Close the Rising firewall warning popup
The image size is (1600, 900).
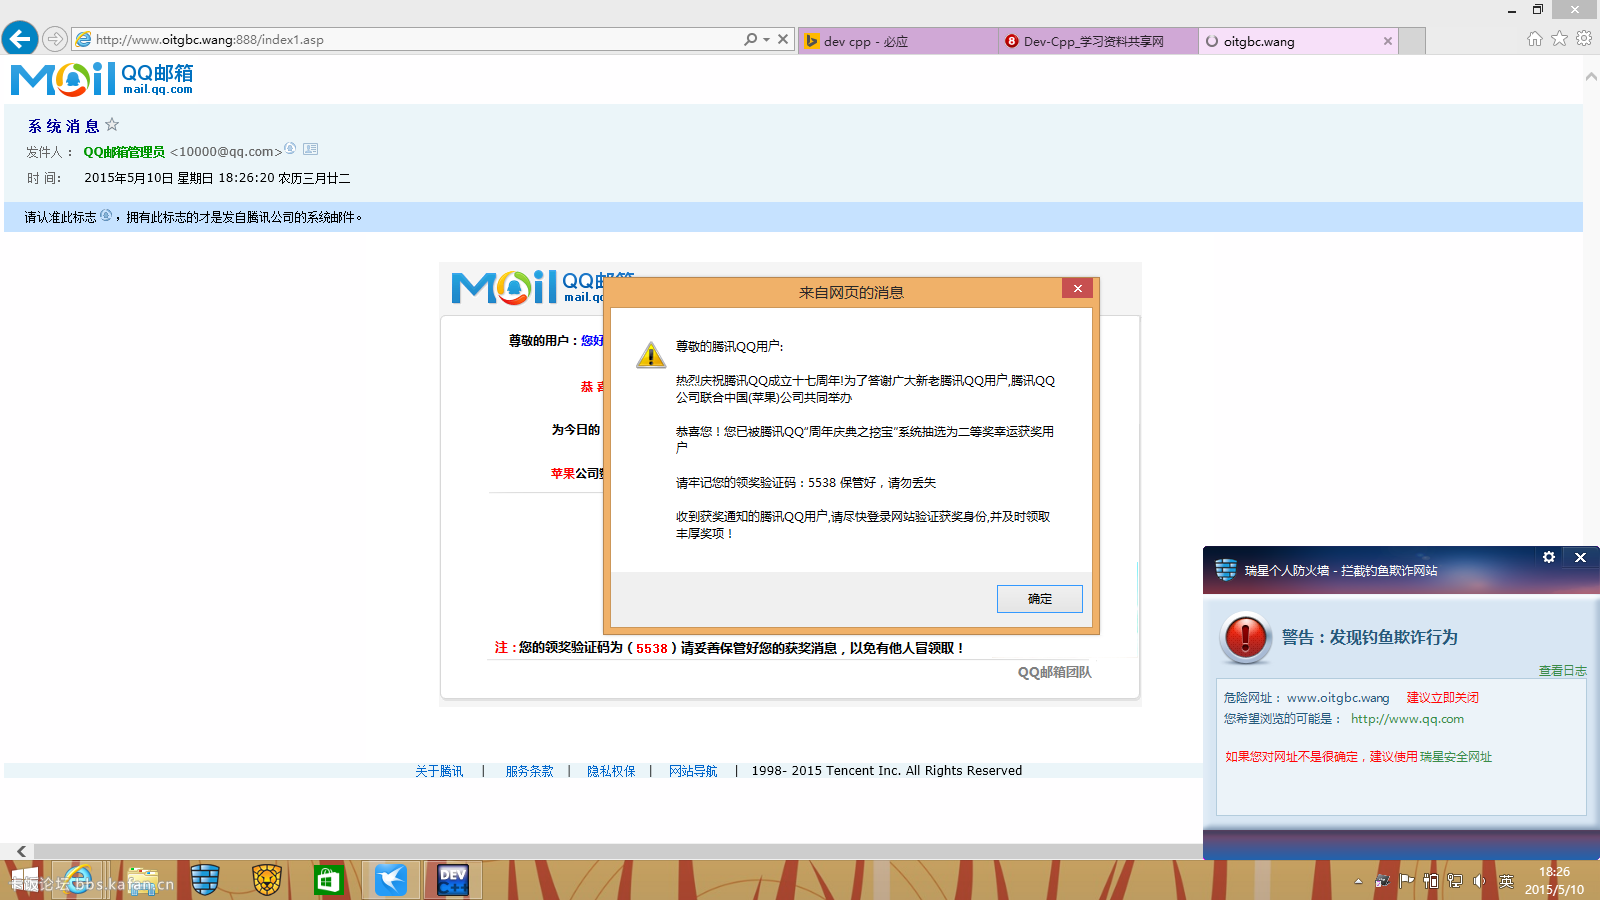point(1581,557)
